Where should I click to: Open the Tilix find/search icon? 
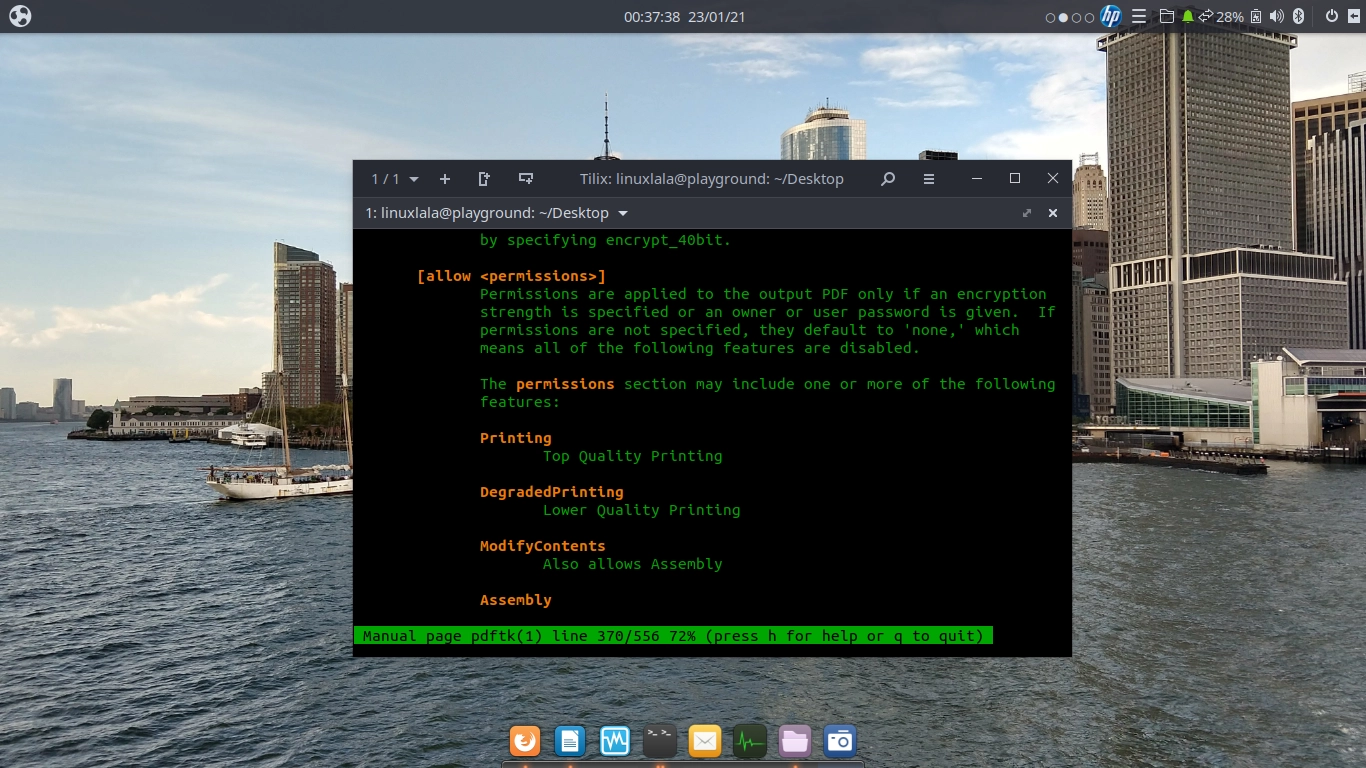[888, 179]
